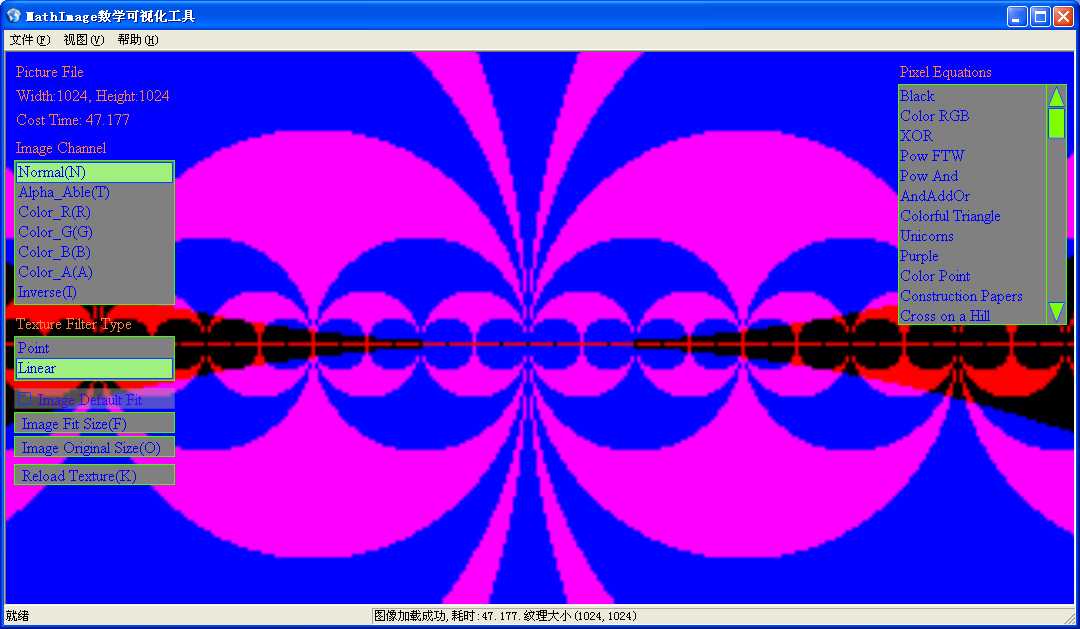The width and height of the screenshot is (1080, 629).
Task: Select the Cross on a Hill equation
Action: (972, 316)
